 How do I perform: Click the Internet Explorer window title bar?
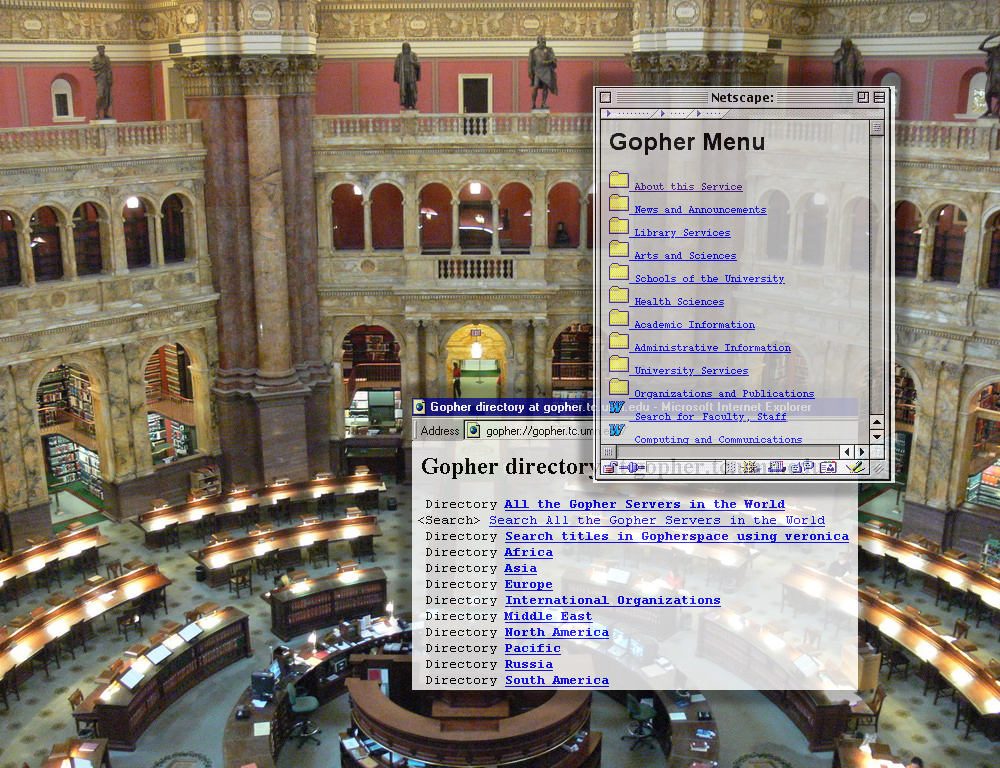635,407
